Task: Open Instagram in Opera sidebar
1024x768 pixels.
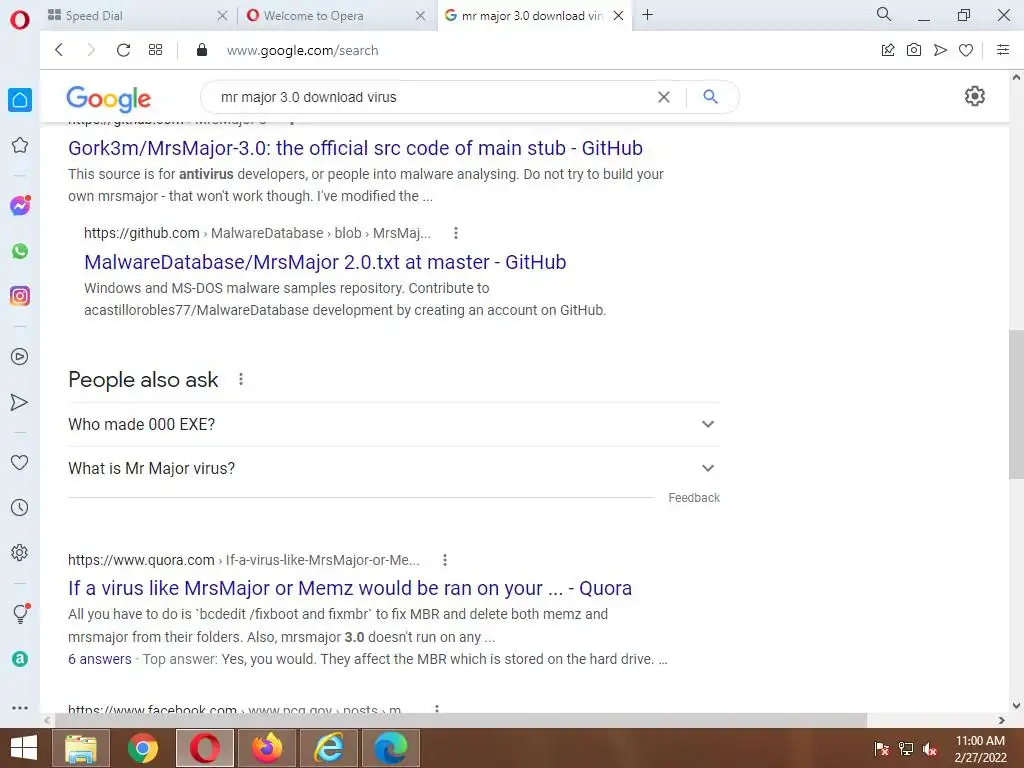Action: coord(20,296)
